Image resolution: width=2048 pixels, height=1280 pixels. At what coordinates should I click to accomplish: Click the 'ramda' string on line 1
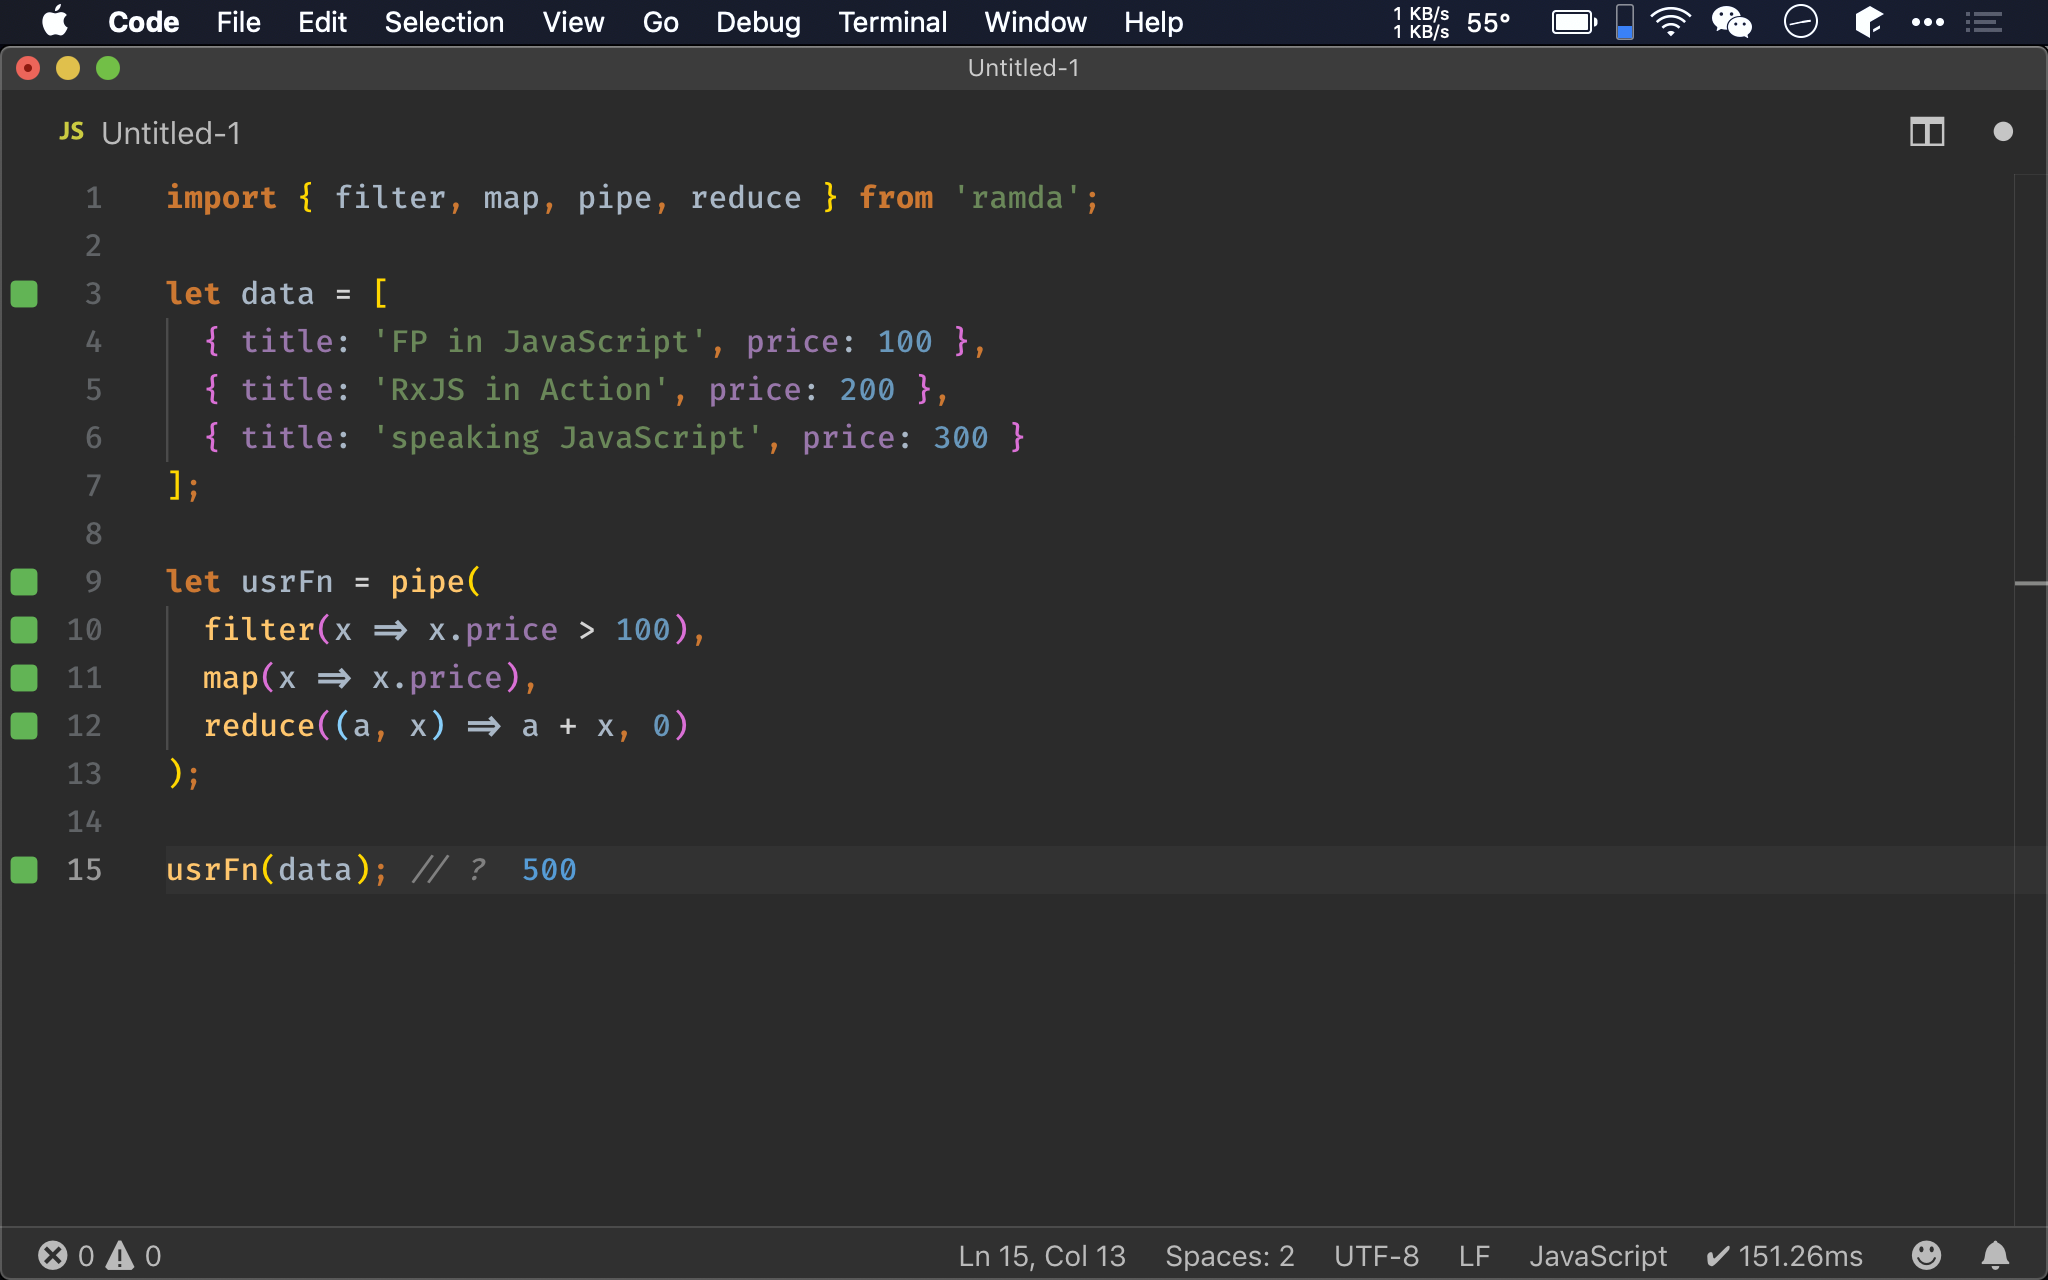[x=1017, y=198]
